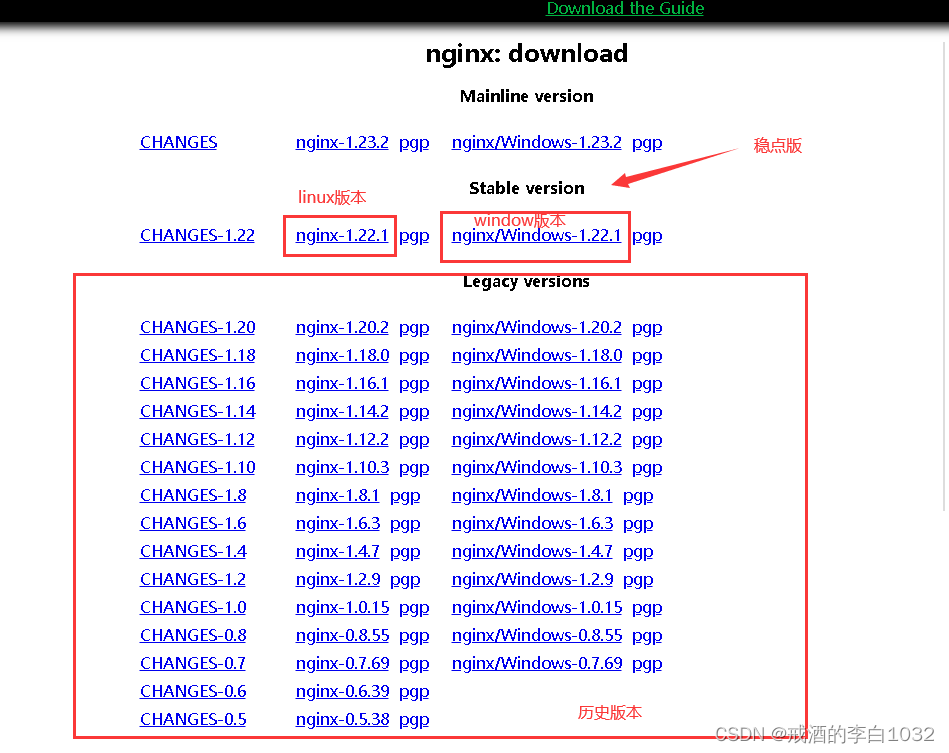Open pgp signature next to nginx-0.6.39
The width and height of the screenshot is (949, 753).
tap(414, 692)
